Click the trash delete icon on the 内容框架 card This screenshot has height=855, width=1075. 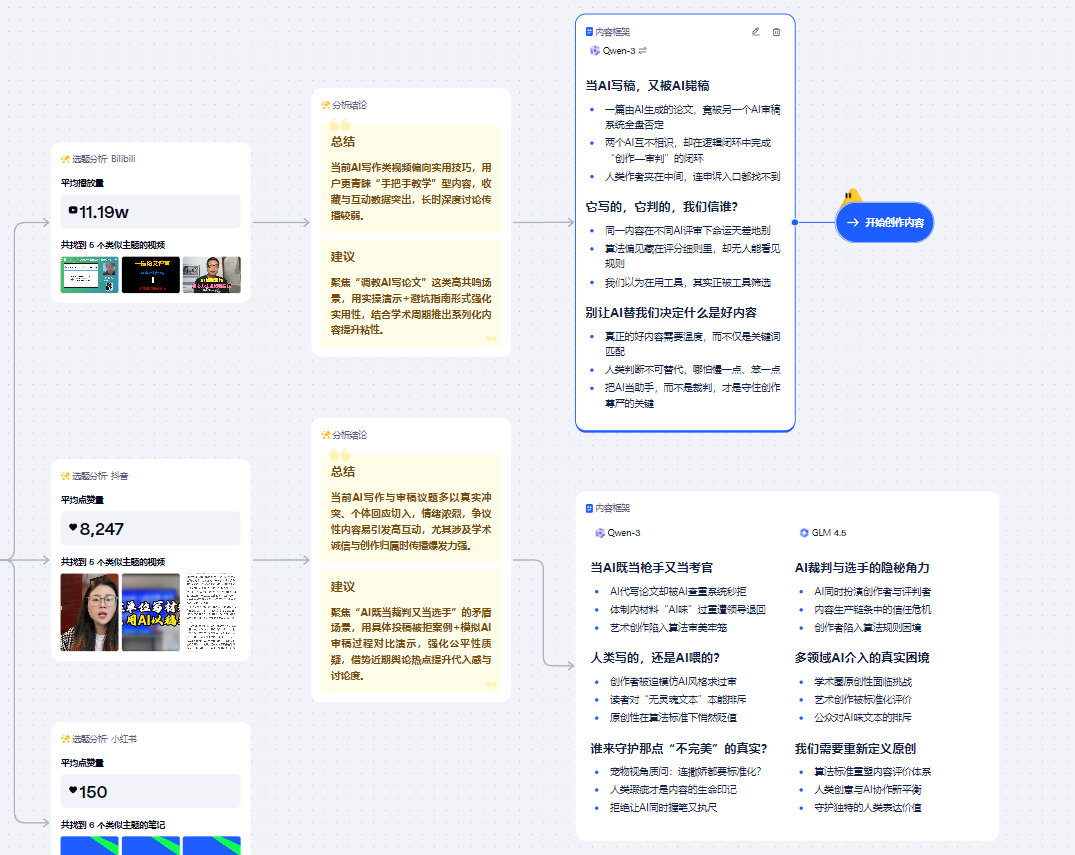[x=776, y=32]
